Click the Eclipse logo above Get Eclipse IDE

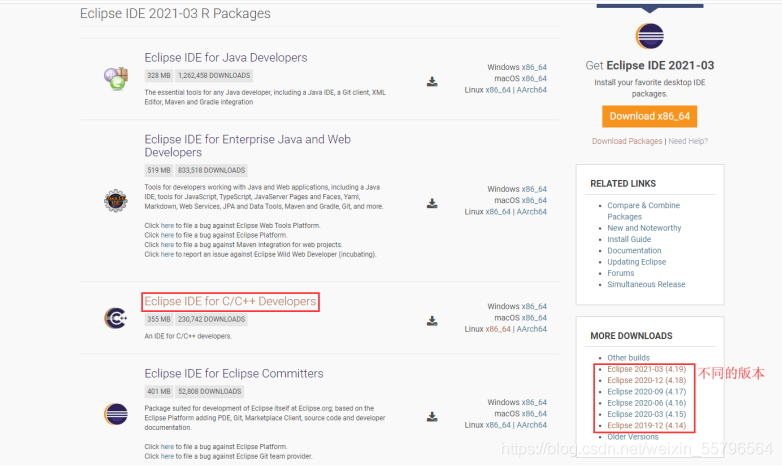tap(649, 36)
